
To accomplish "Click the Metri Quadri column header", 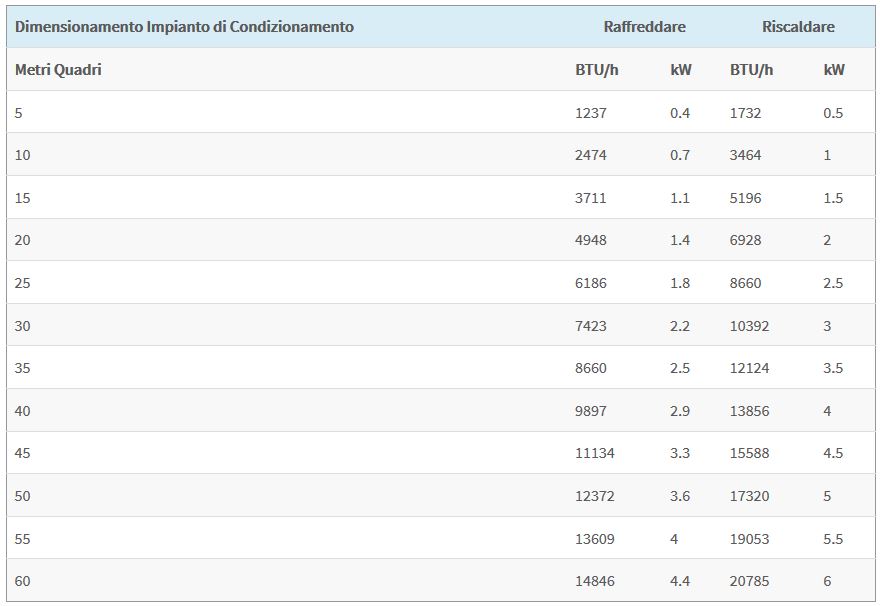I will coord(58,70).
